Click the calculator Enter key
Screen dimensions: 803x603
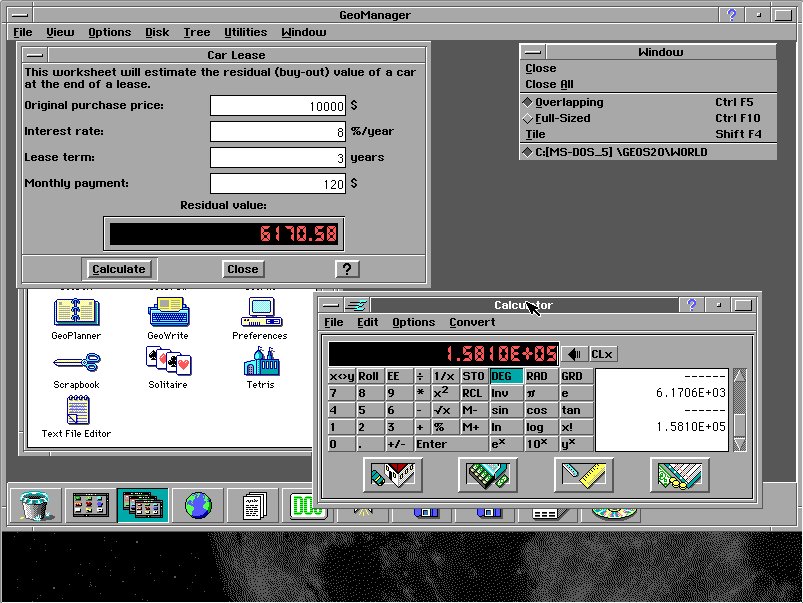click(x=451, y=444)
